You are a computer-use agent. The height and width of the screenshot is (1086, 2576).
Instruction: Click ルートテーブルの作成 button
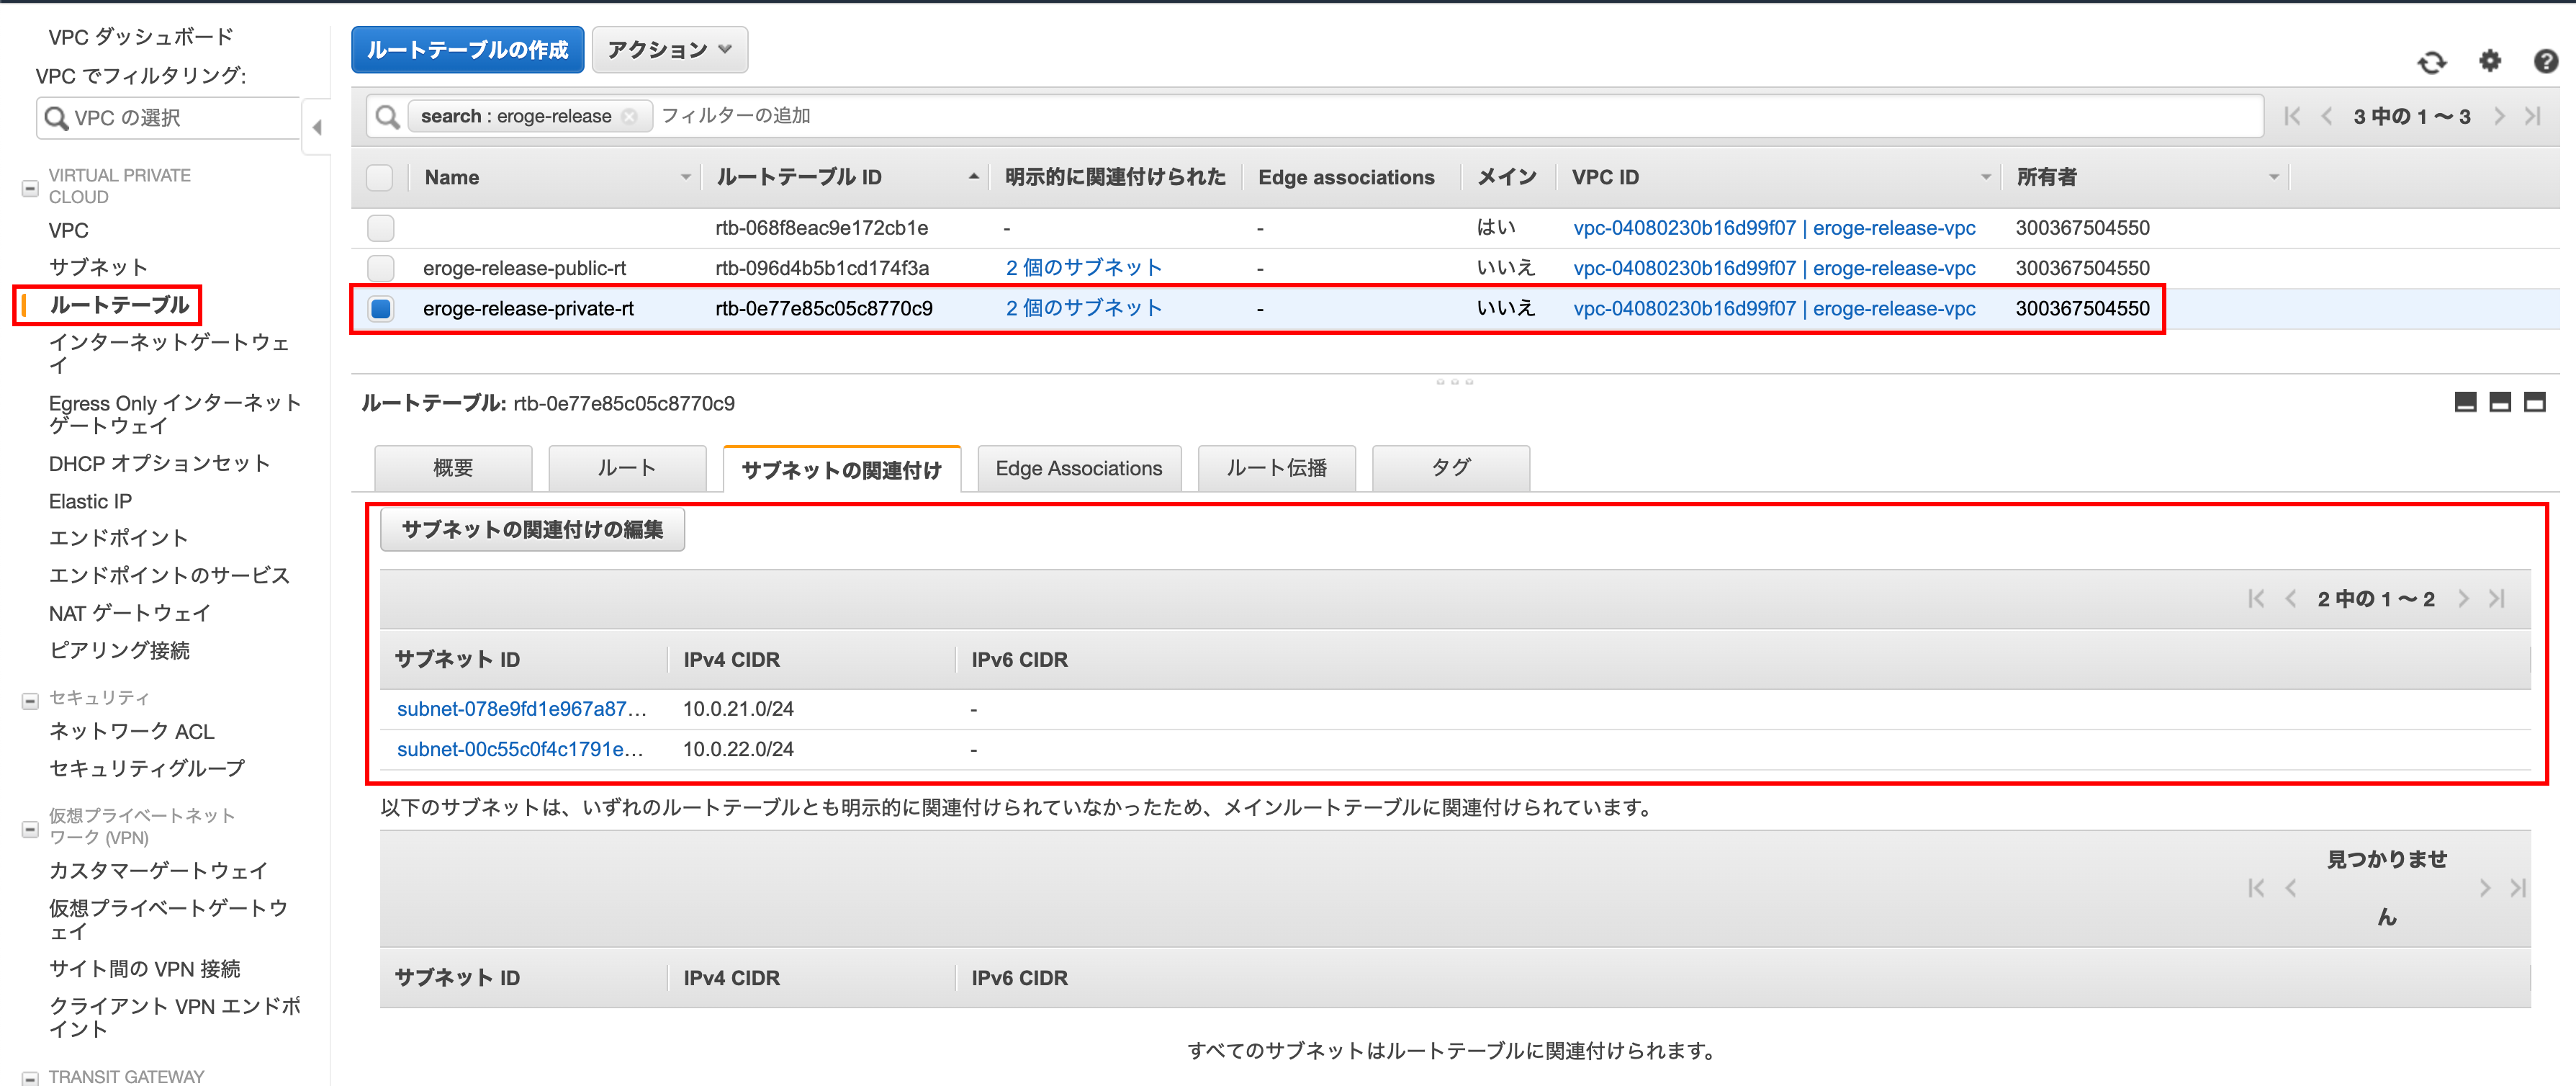[467, 50]
